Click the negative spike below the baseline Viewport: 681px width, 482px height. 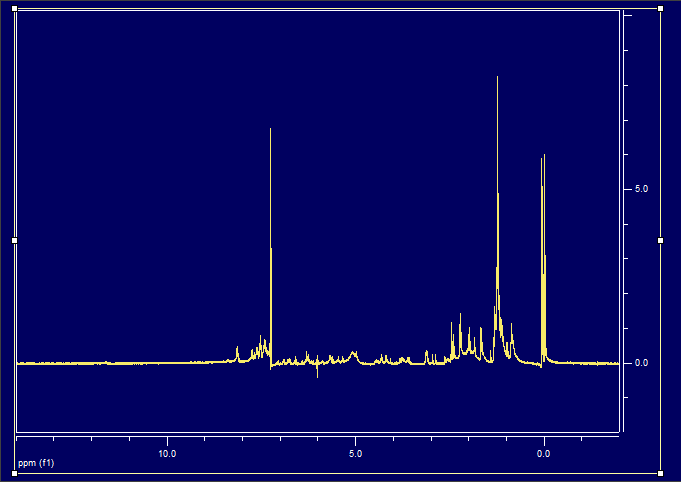click(x=317, y=372)
